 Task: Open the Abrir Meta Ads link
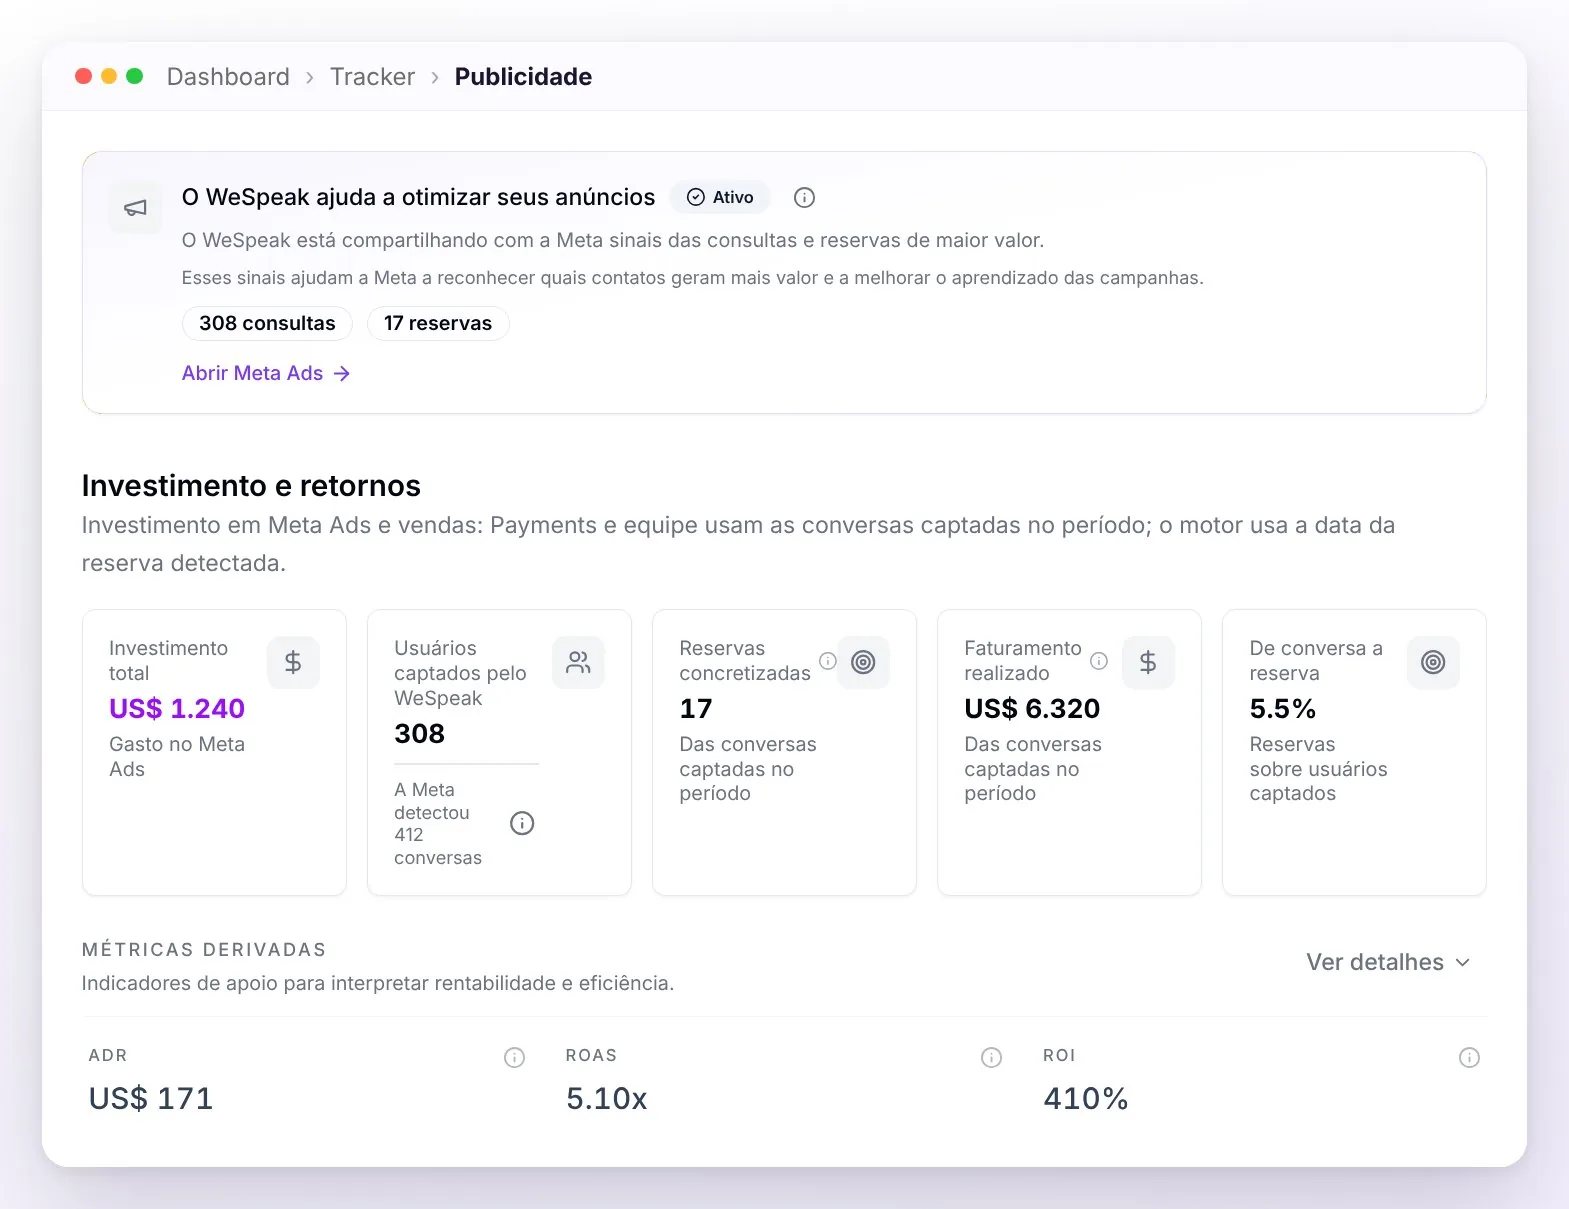coord(266,373)
